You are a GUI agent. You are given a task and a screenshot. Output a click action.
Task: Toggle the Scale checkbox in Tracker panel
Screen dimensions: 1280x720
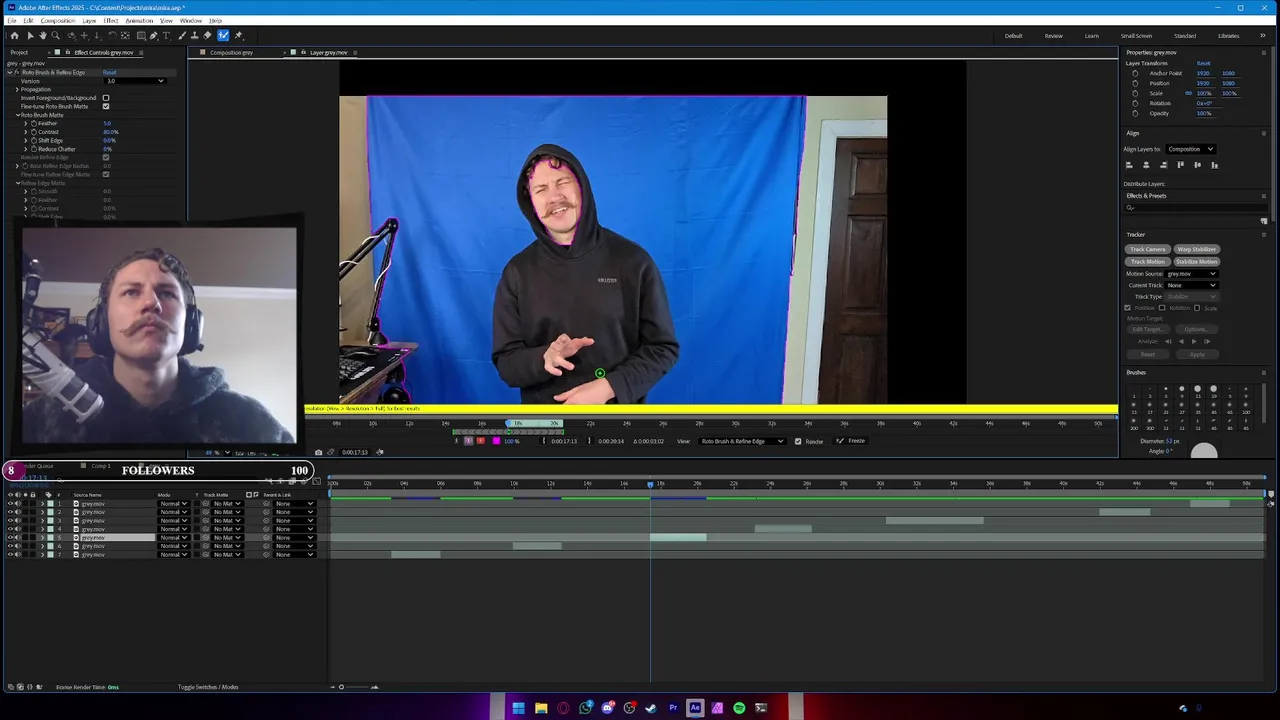1197,308
